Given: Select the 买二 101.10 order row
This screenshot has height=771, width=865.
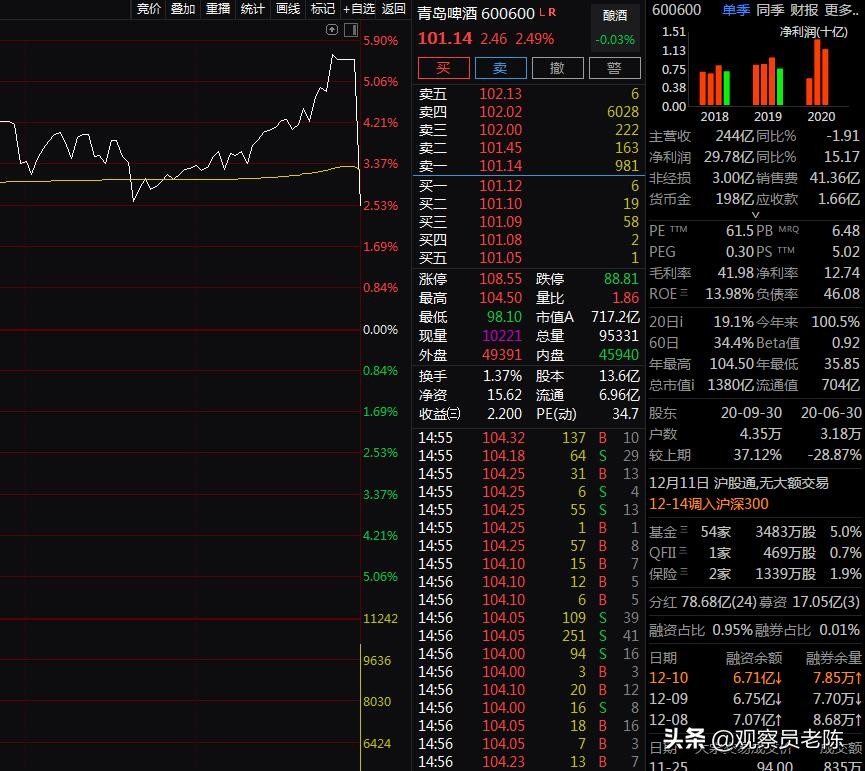Looking at the screenshot, I should 528,204.
